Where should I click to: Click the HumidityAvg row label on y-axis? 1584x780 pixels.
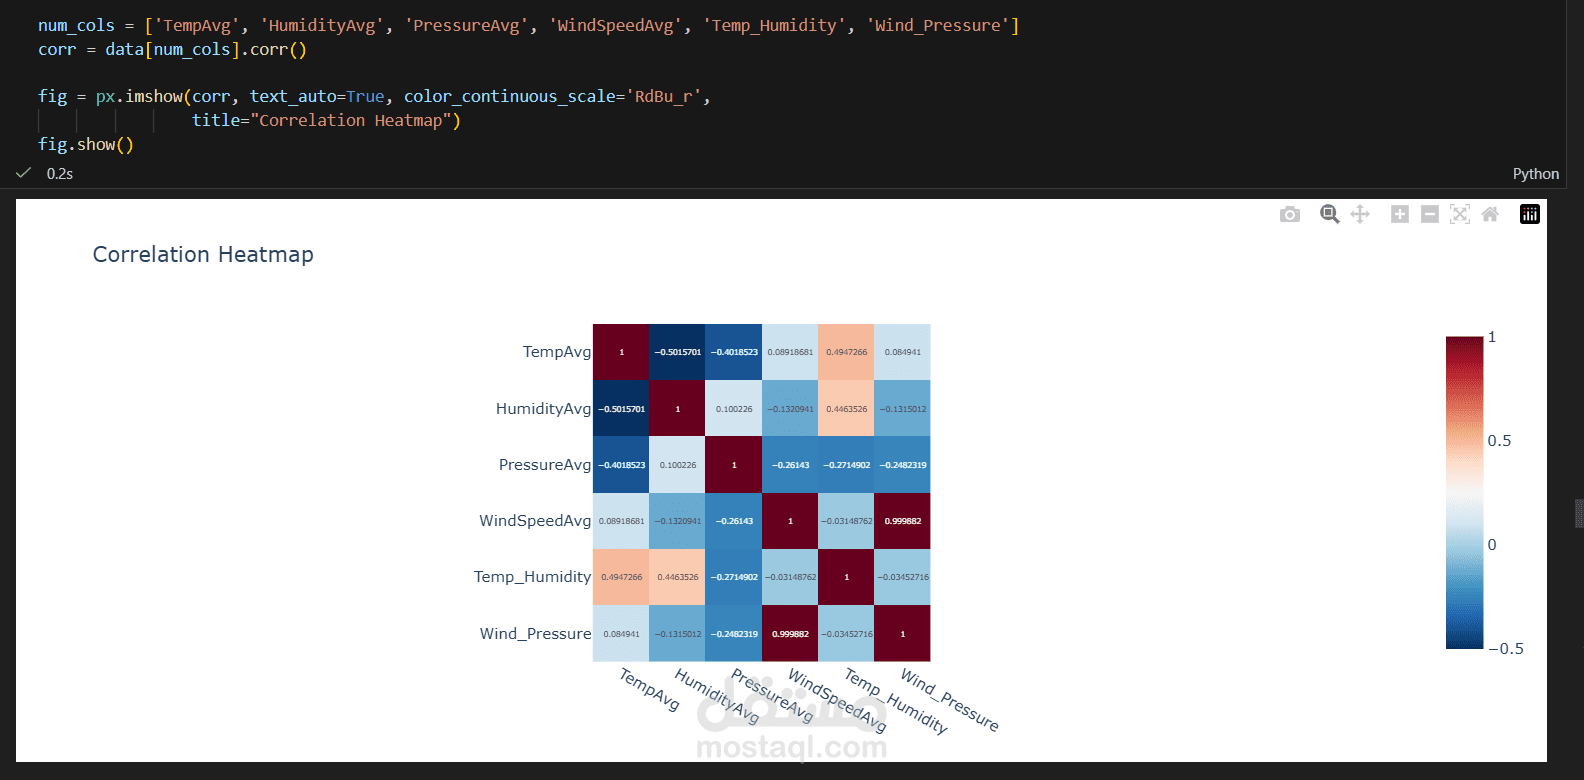click(544, 408)
